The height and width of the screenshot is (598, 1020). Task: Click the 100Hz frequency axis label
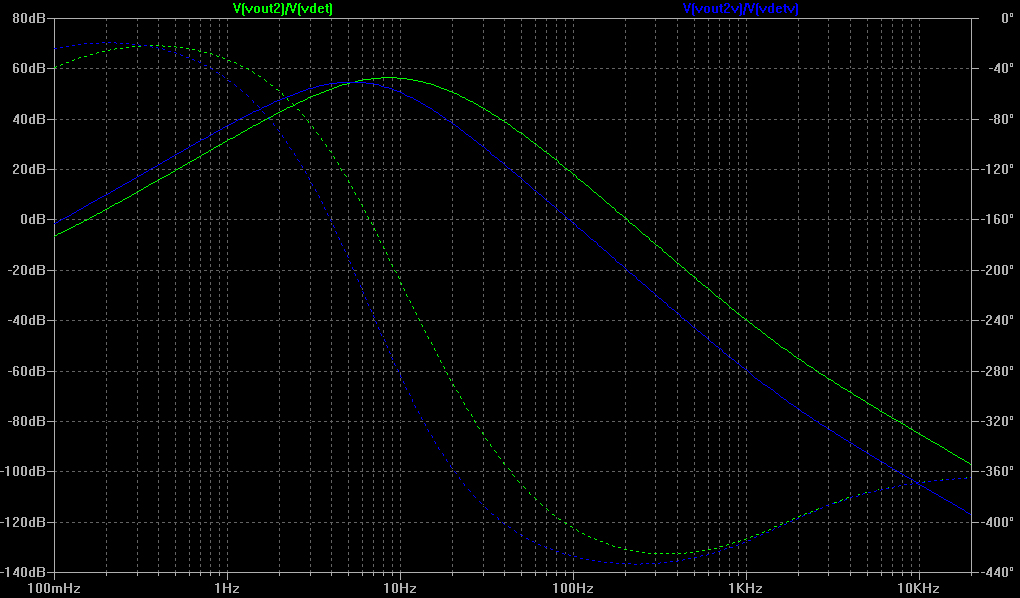coord(572,586)
